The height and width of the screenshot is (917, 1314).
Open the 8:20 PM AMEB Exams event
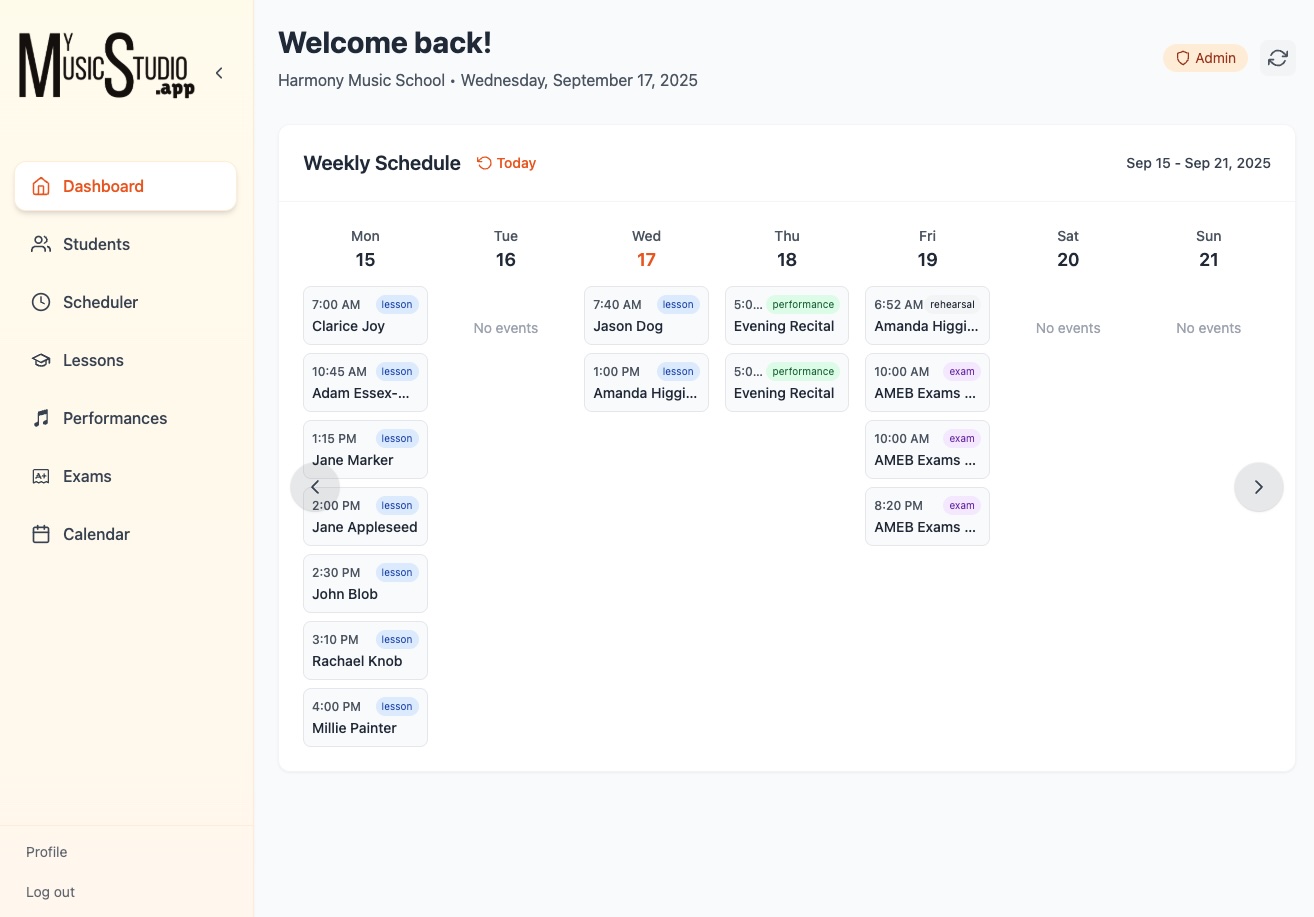[x=927, y=516]
